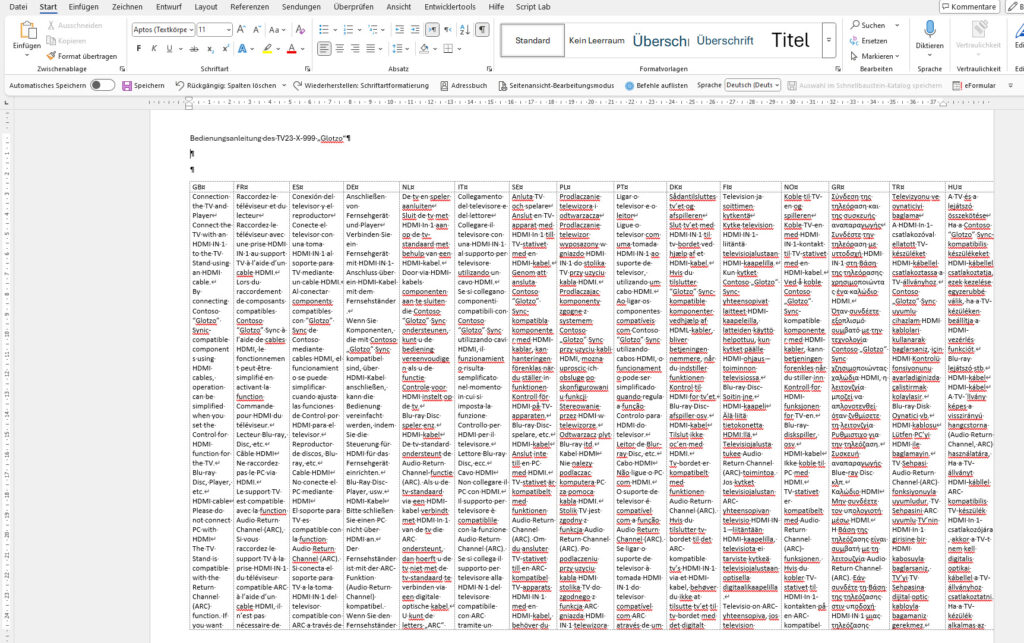
Task: Open the Datei menu
Action: (18, 7)
